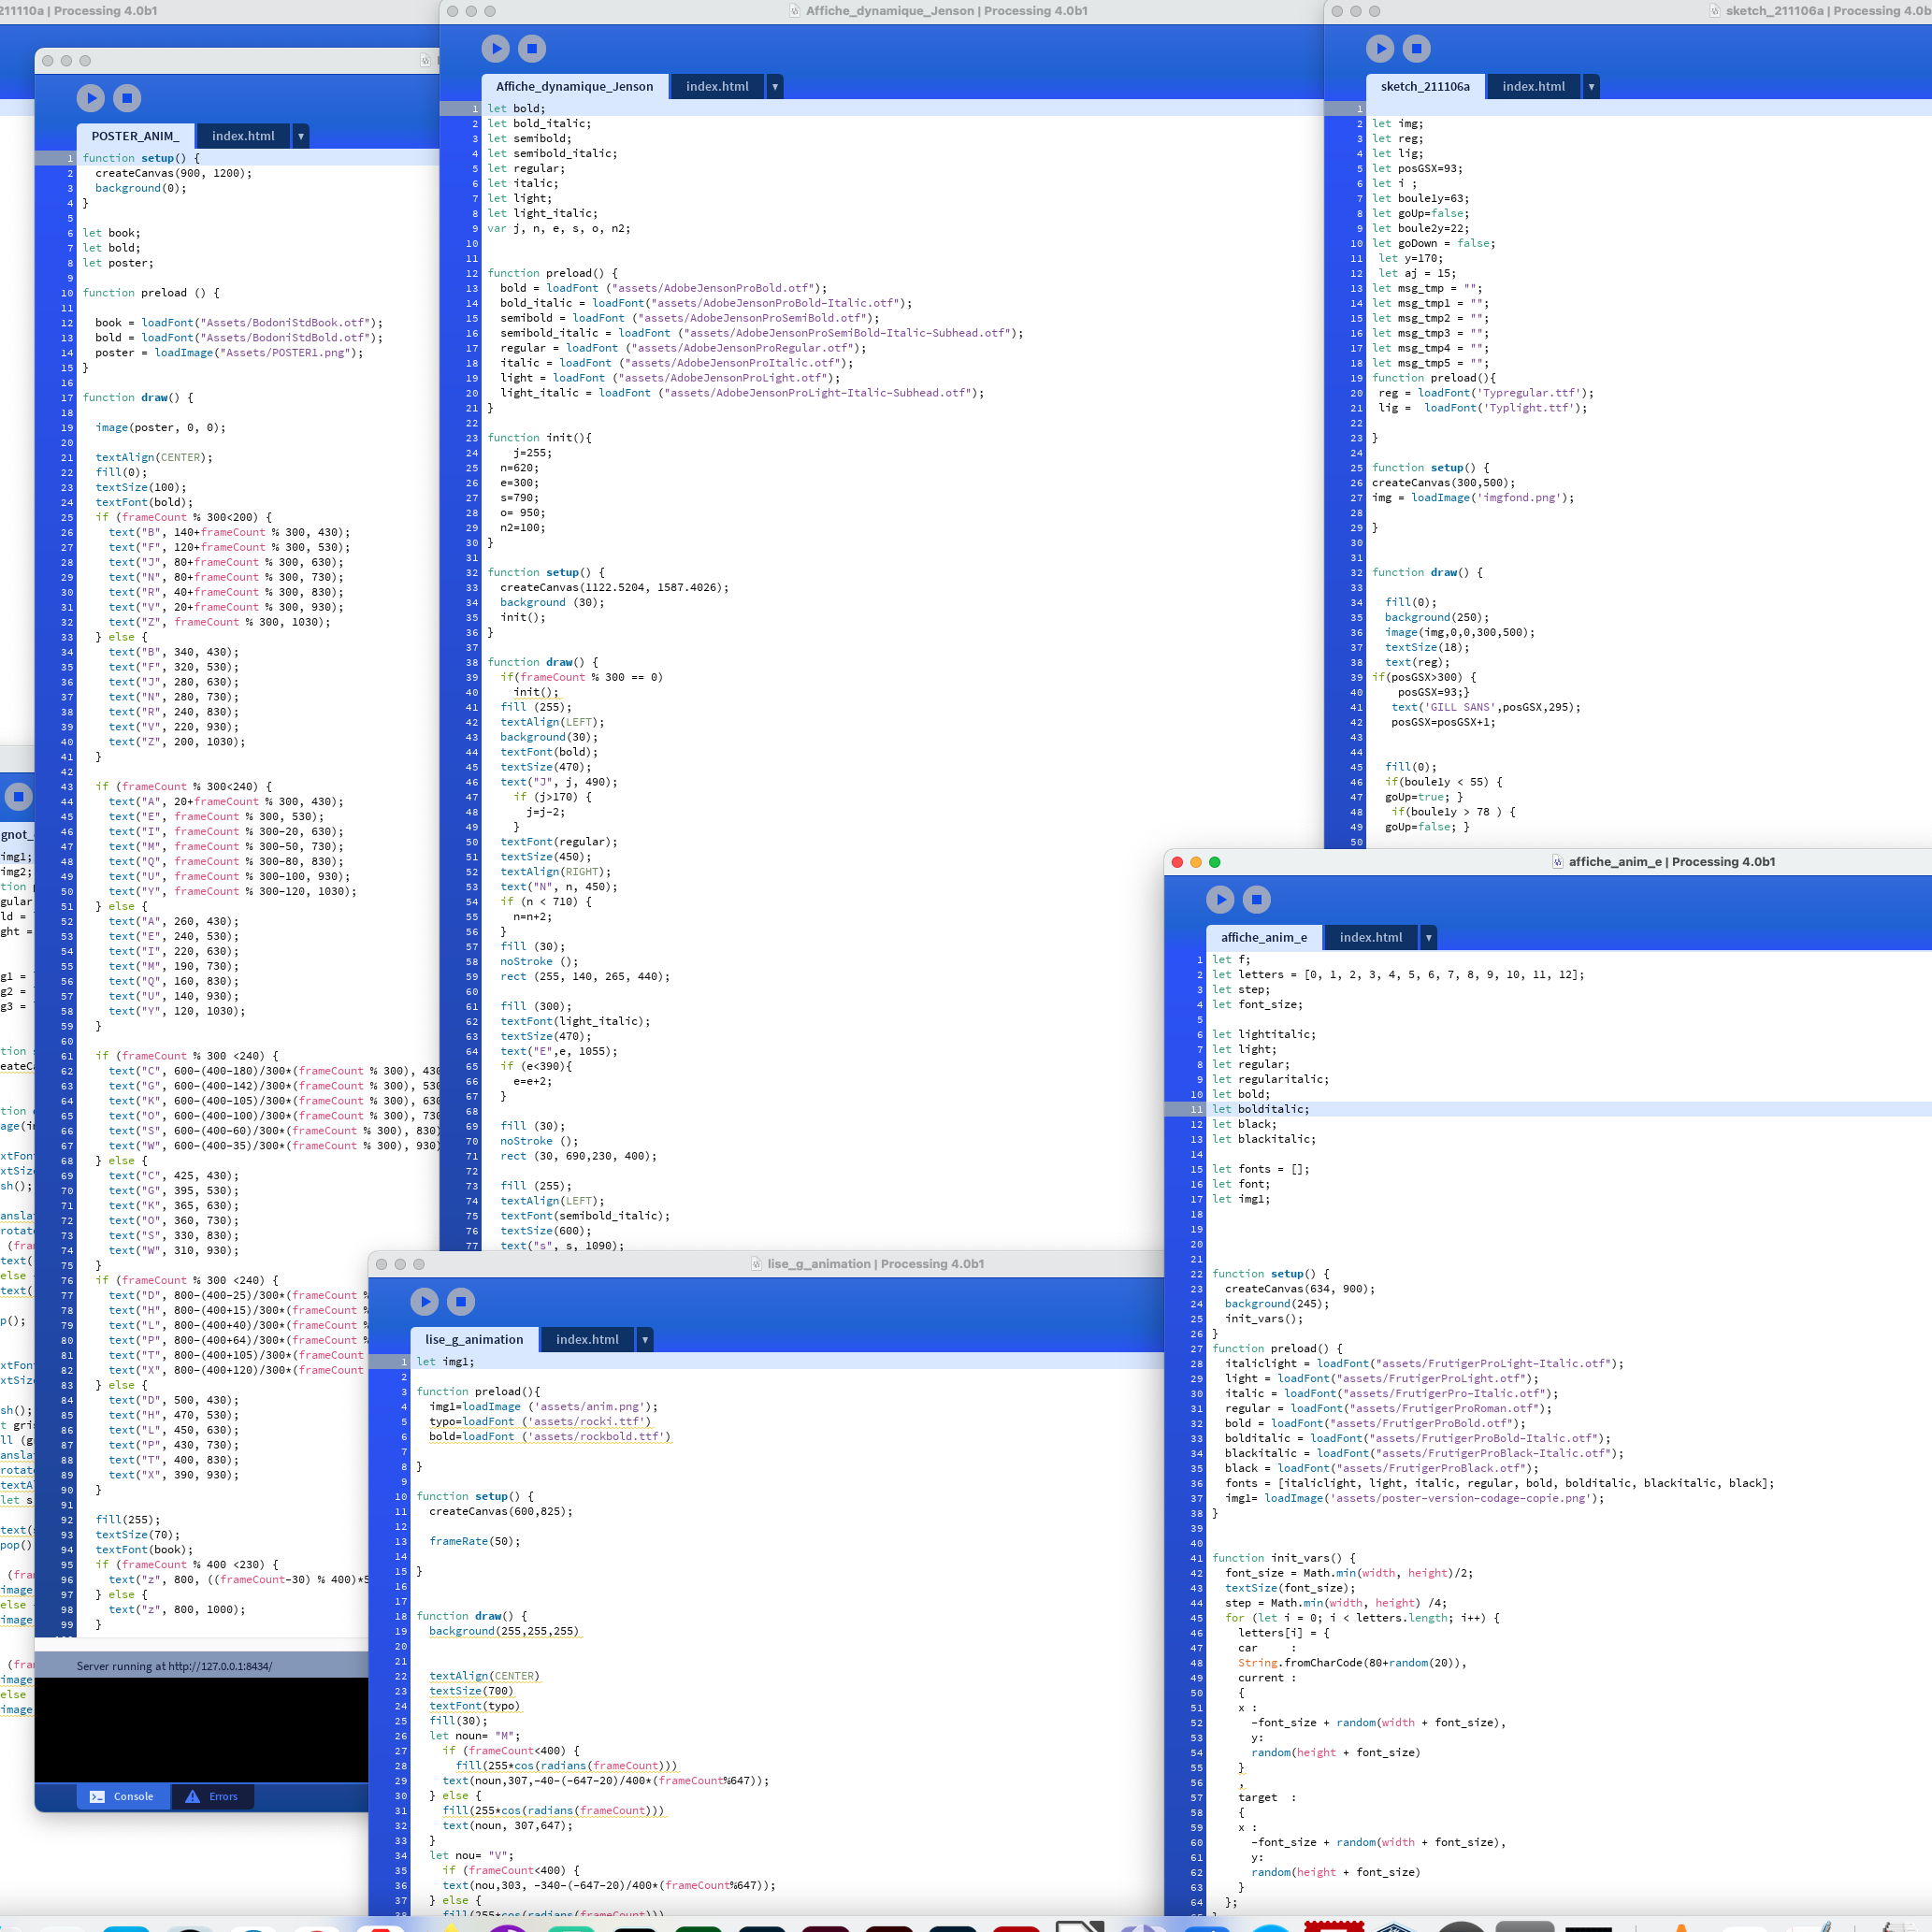The height and width of the screenshot is (1932, 1932).
Task: Switch to index.html tab in lise_g_animation window
Action: click(587, 1339)
